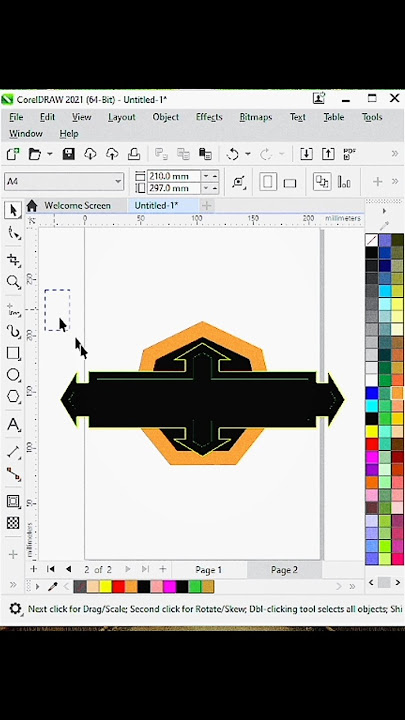Click the Welcome Screen home icon
Image resolution: width=405 pixels, height=720 pixels.
click(x=32, y=205)
